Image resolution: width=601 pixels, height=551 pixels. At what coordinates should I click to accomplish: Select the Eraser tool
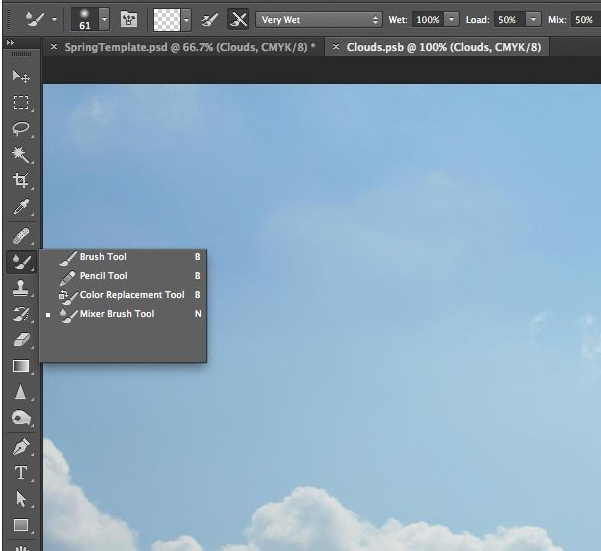[21, 340]
